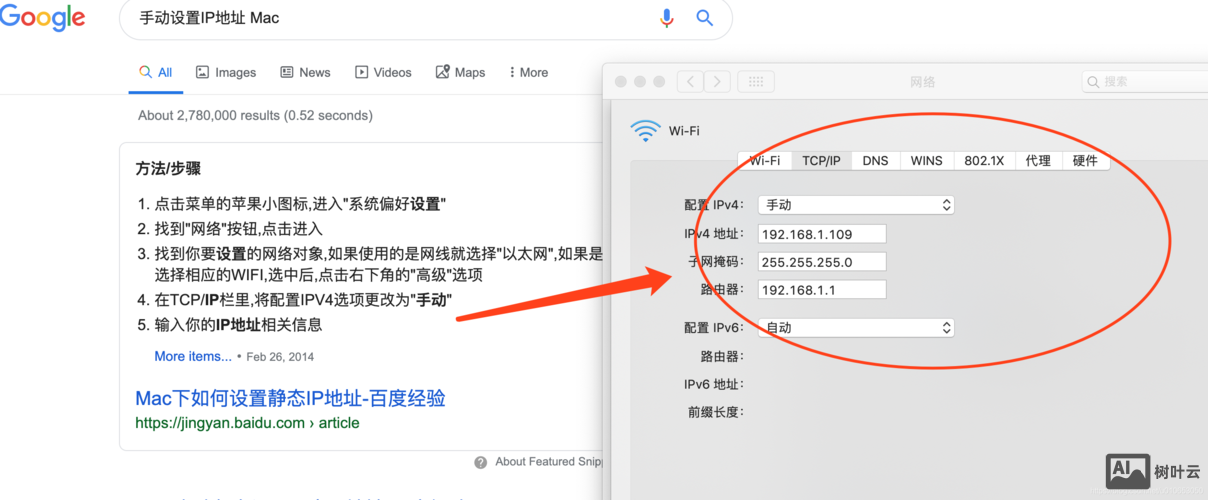The image size is (1208, 500).
Task: Click the Network window search field
Action: pyautogui.click(x=1145, y=81)
